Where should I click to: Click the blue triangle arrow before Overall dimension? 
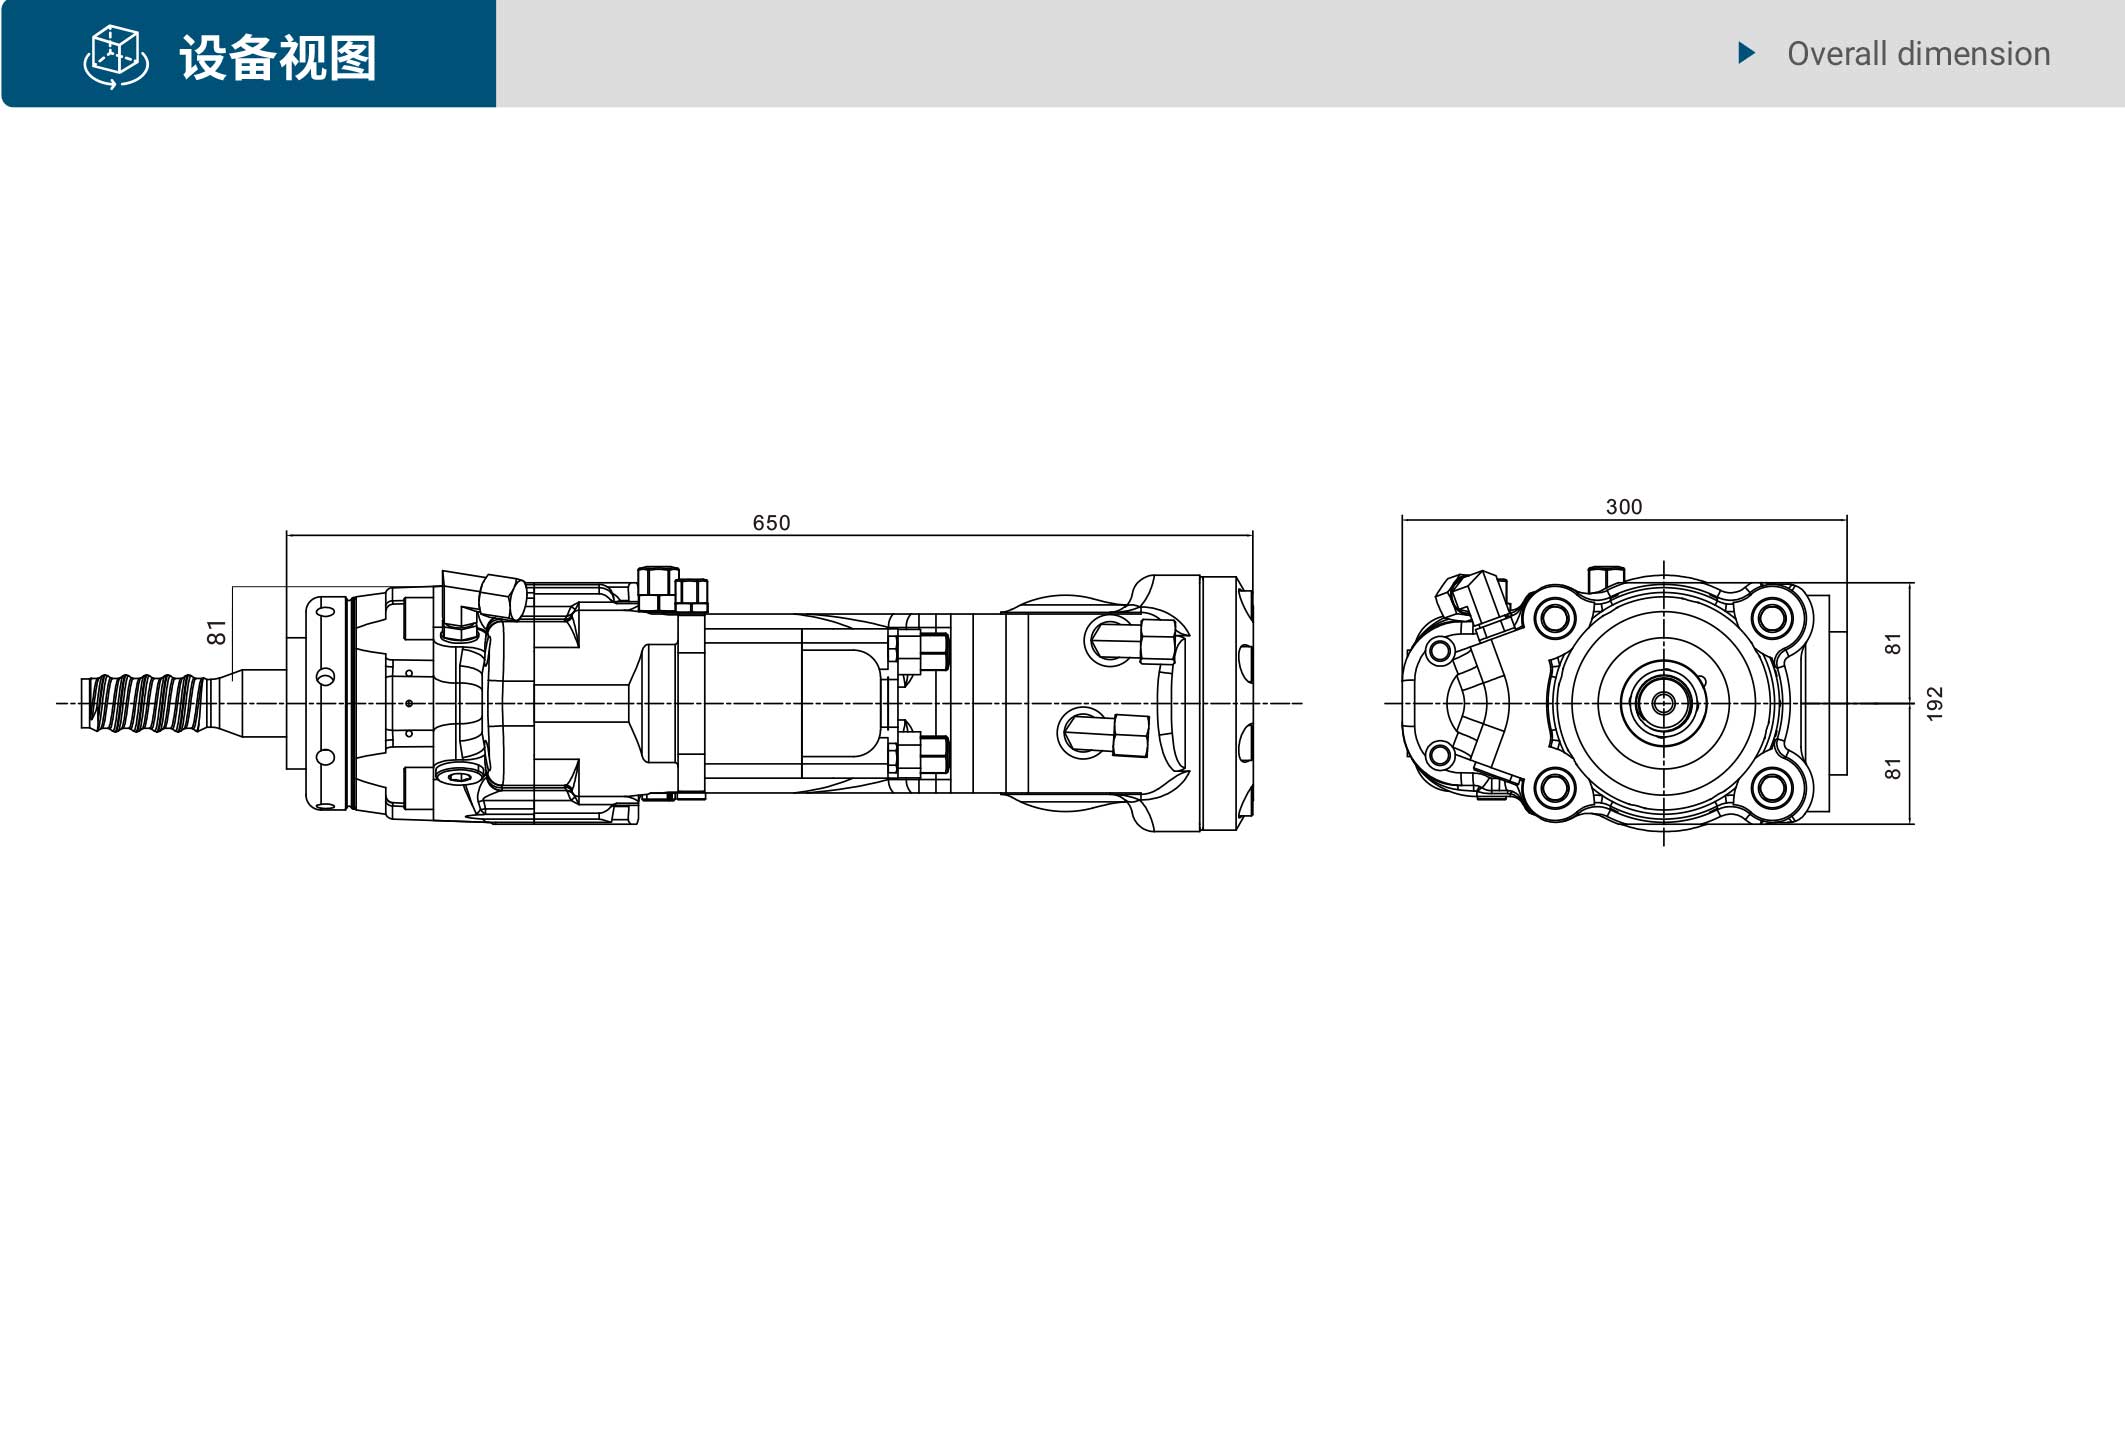[x=1747, y=53]
